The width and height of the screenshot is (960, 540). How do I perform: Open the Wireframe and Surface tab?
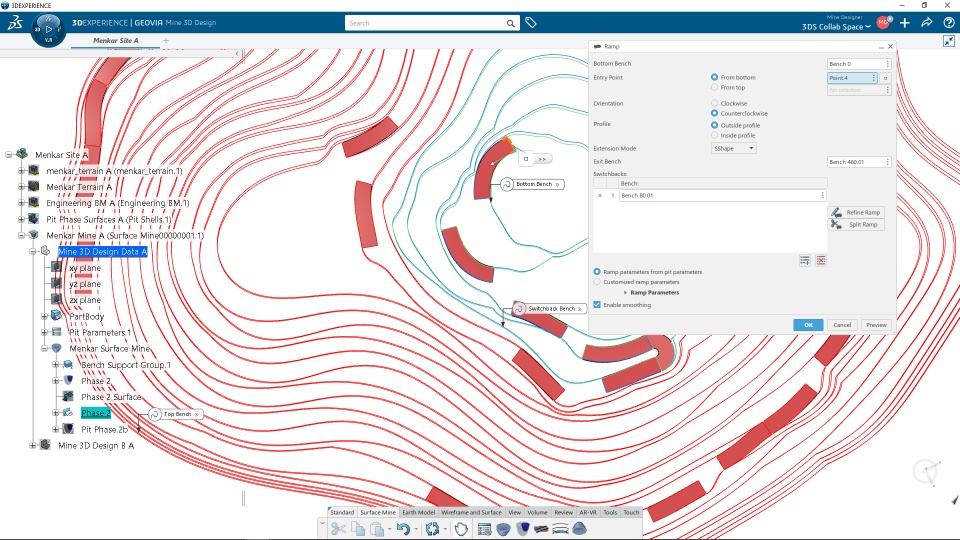point(471,512)
